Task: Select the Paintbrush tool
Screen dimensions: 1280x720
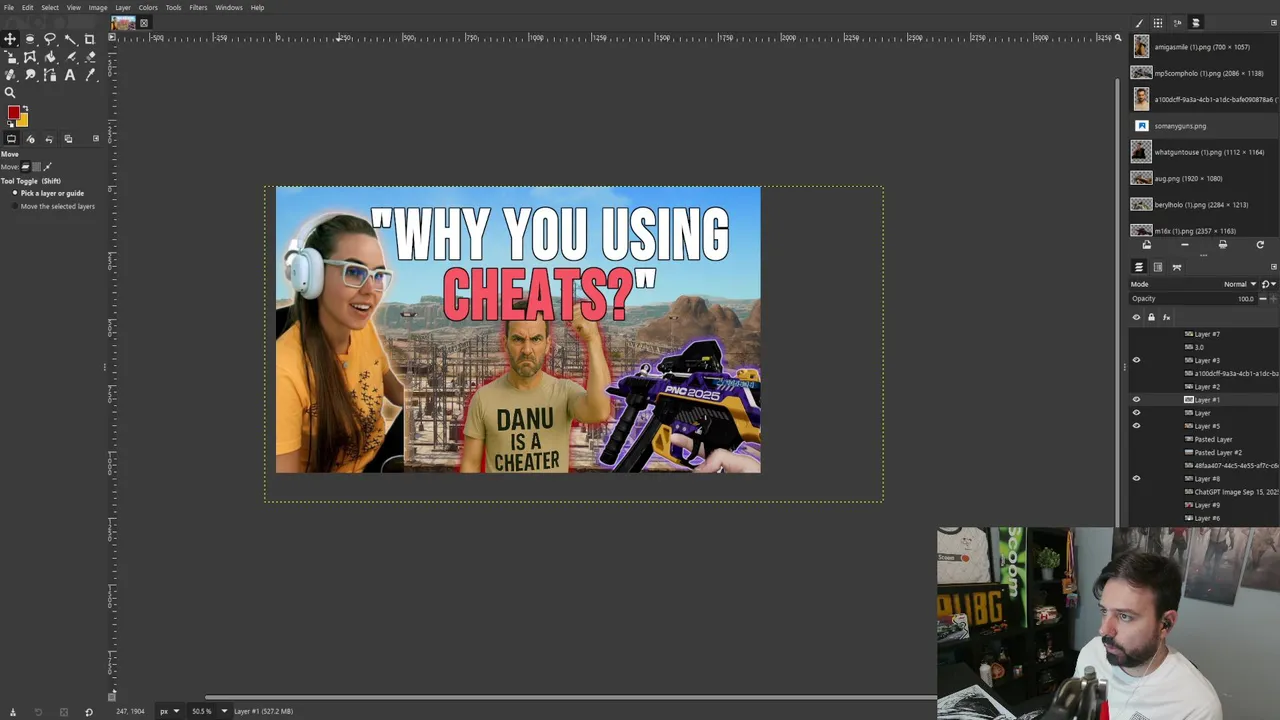Action: tap(70, 57)
